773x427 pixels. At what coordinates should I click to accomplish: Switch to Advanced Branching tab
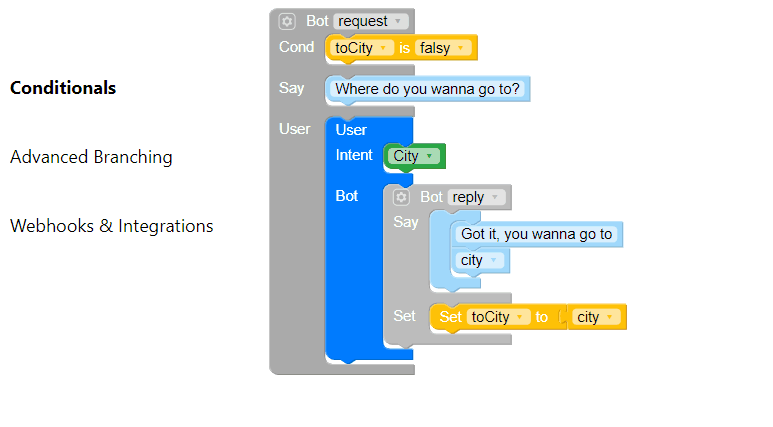(x=91, y=157)
